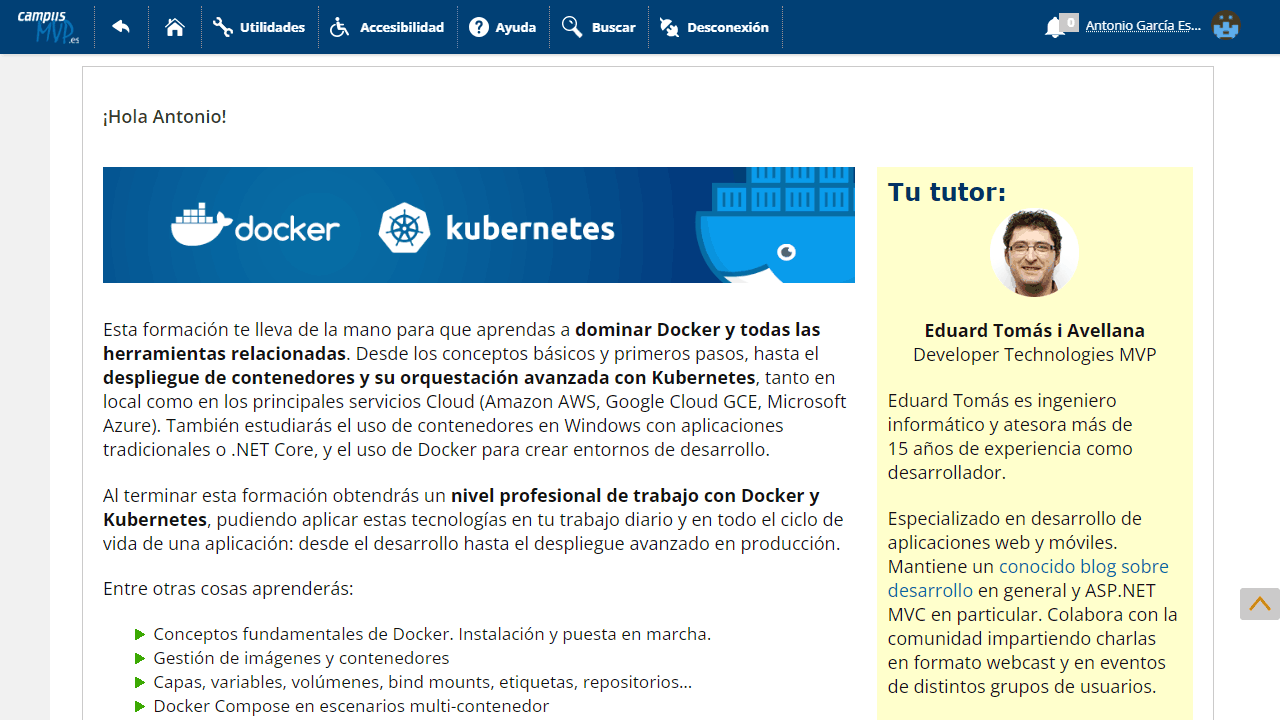Click 'Gestión de imágenes y contenedores' item
This screenshot has height=720, width=1280.
click(x=301, y=658)
